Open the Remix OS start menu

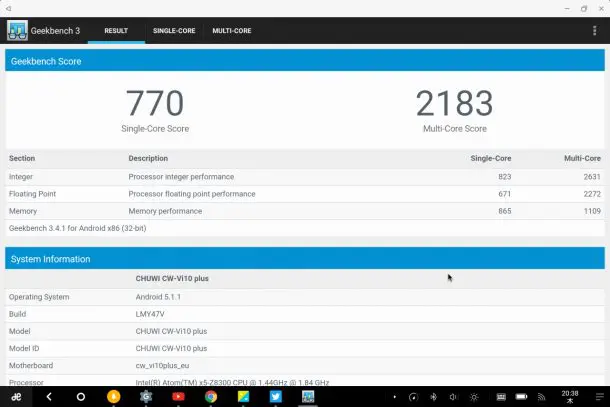pyautogui.click(x=16, y=397)
